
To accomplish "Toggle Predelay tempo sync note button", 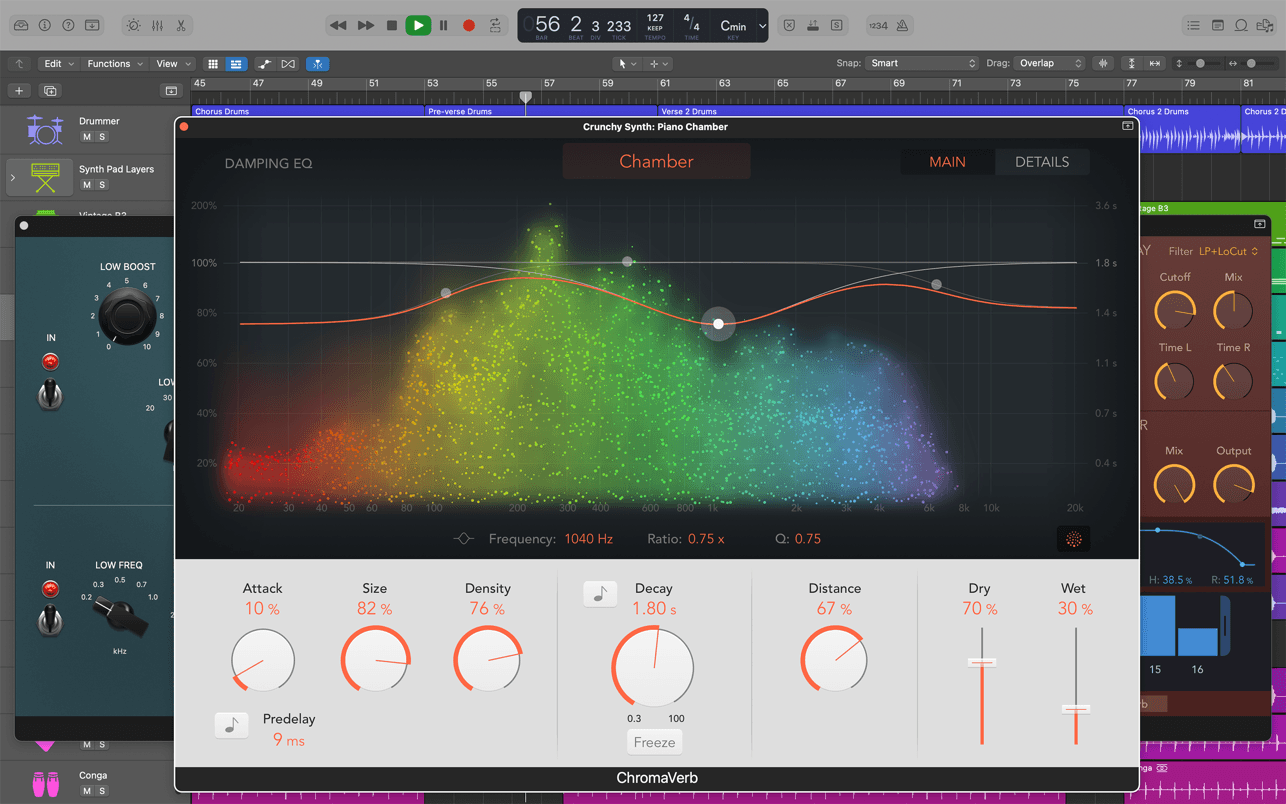I will (232, 725).
